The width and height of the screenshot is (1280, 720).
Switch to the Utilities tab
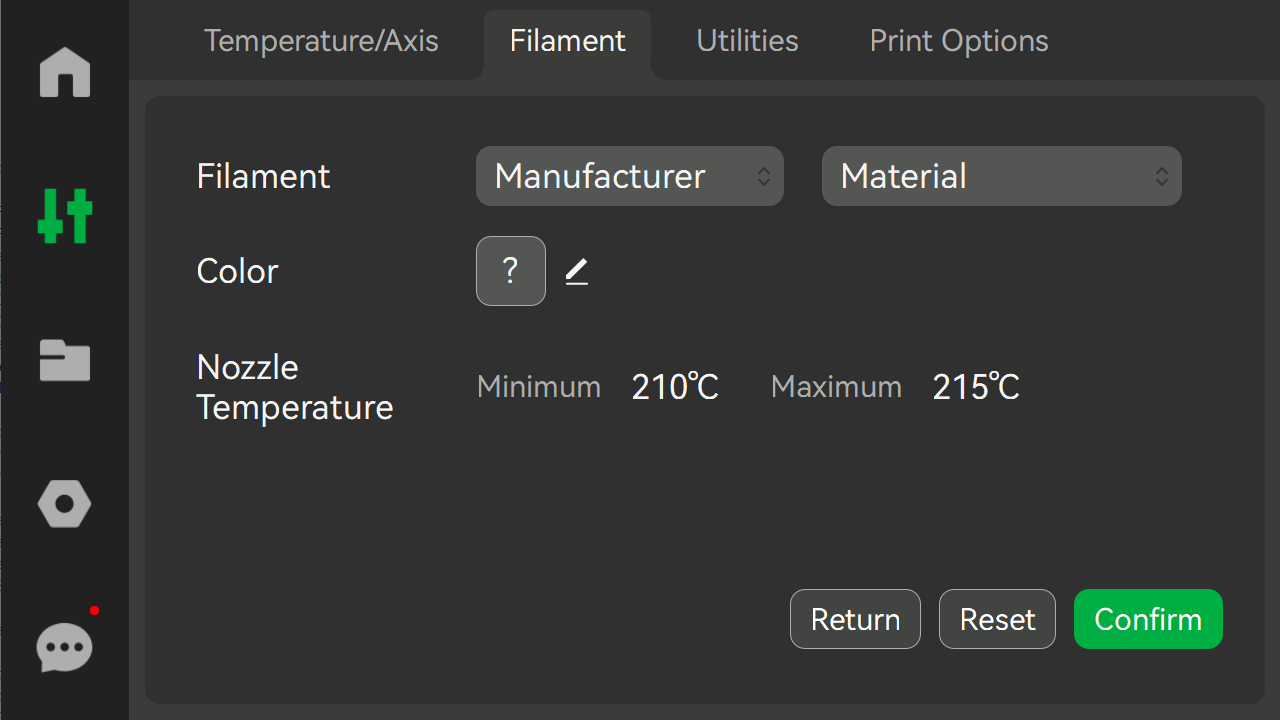(x=747, y=41)
